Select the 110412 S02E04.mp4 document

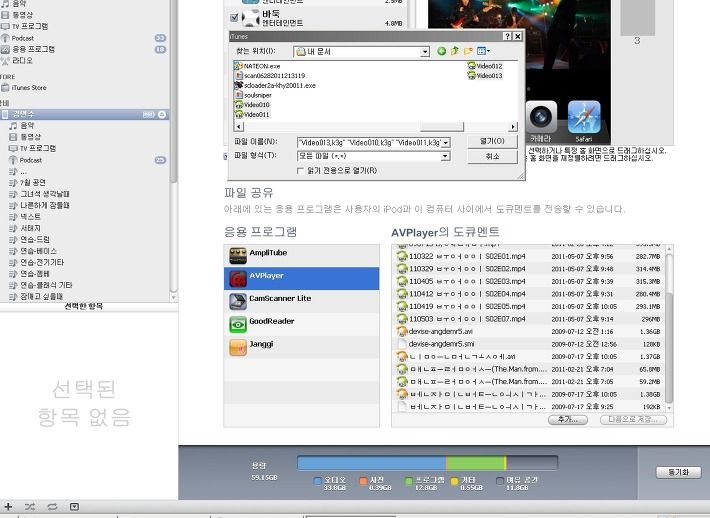pos(528,294)
